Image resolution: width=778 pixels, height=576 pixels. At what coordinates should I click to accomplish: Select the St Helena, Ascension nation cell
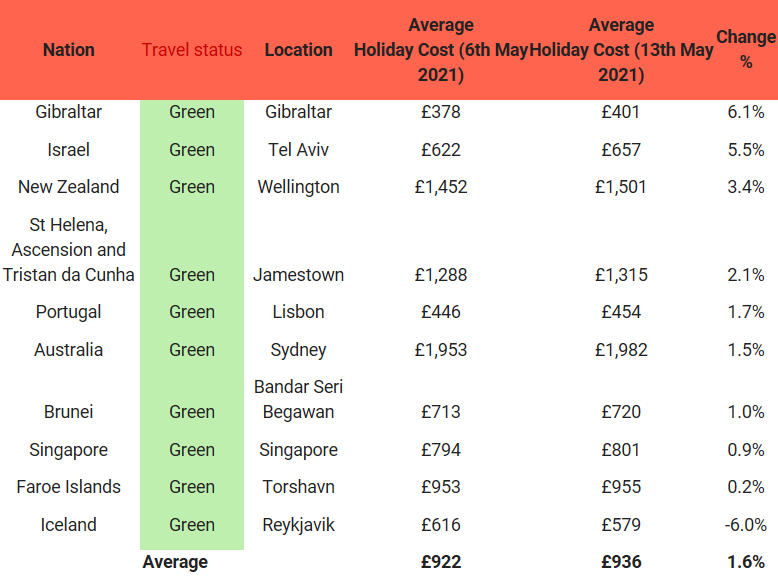[x=69, y=250]
